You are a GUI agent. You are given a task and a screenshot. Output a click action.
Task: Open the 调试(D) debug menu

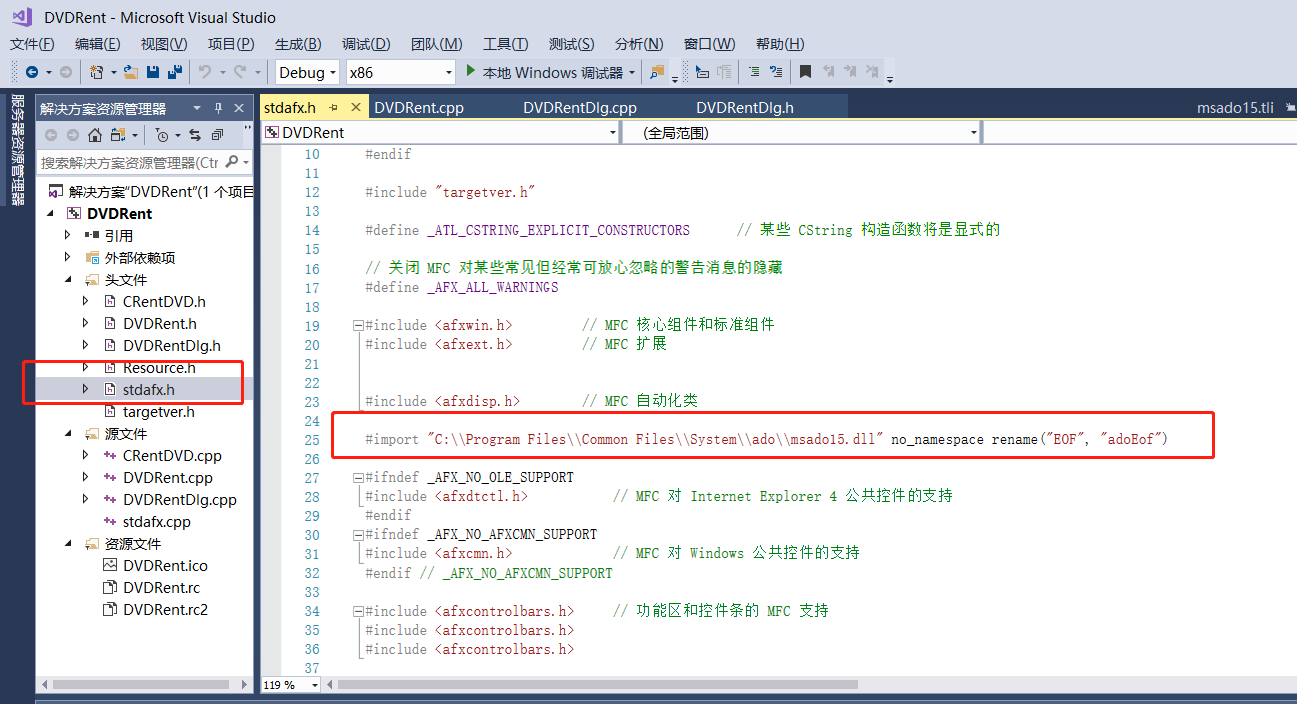pyautogui.click(x=366, y=44)
